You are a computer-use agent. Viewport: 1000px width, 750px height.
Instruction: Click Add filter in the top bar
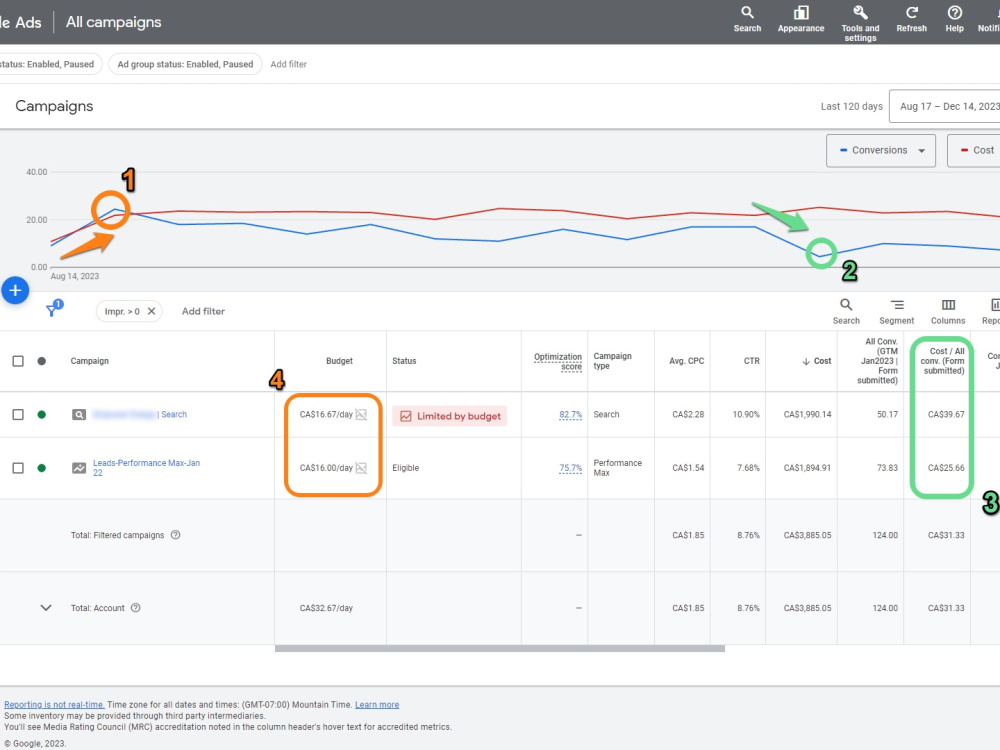[288, 64]
